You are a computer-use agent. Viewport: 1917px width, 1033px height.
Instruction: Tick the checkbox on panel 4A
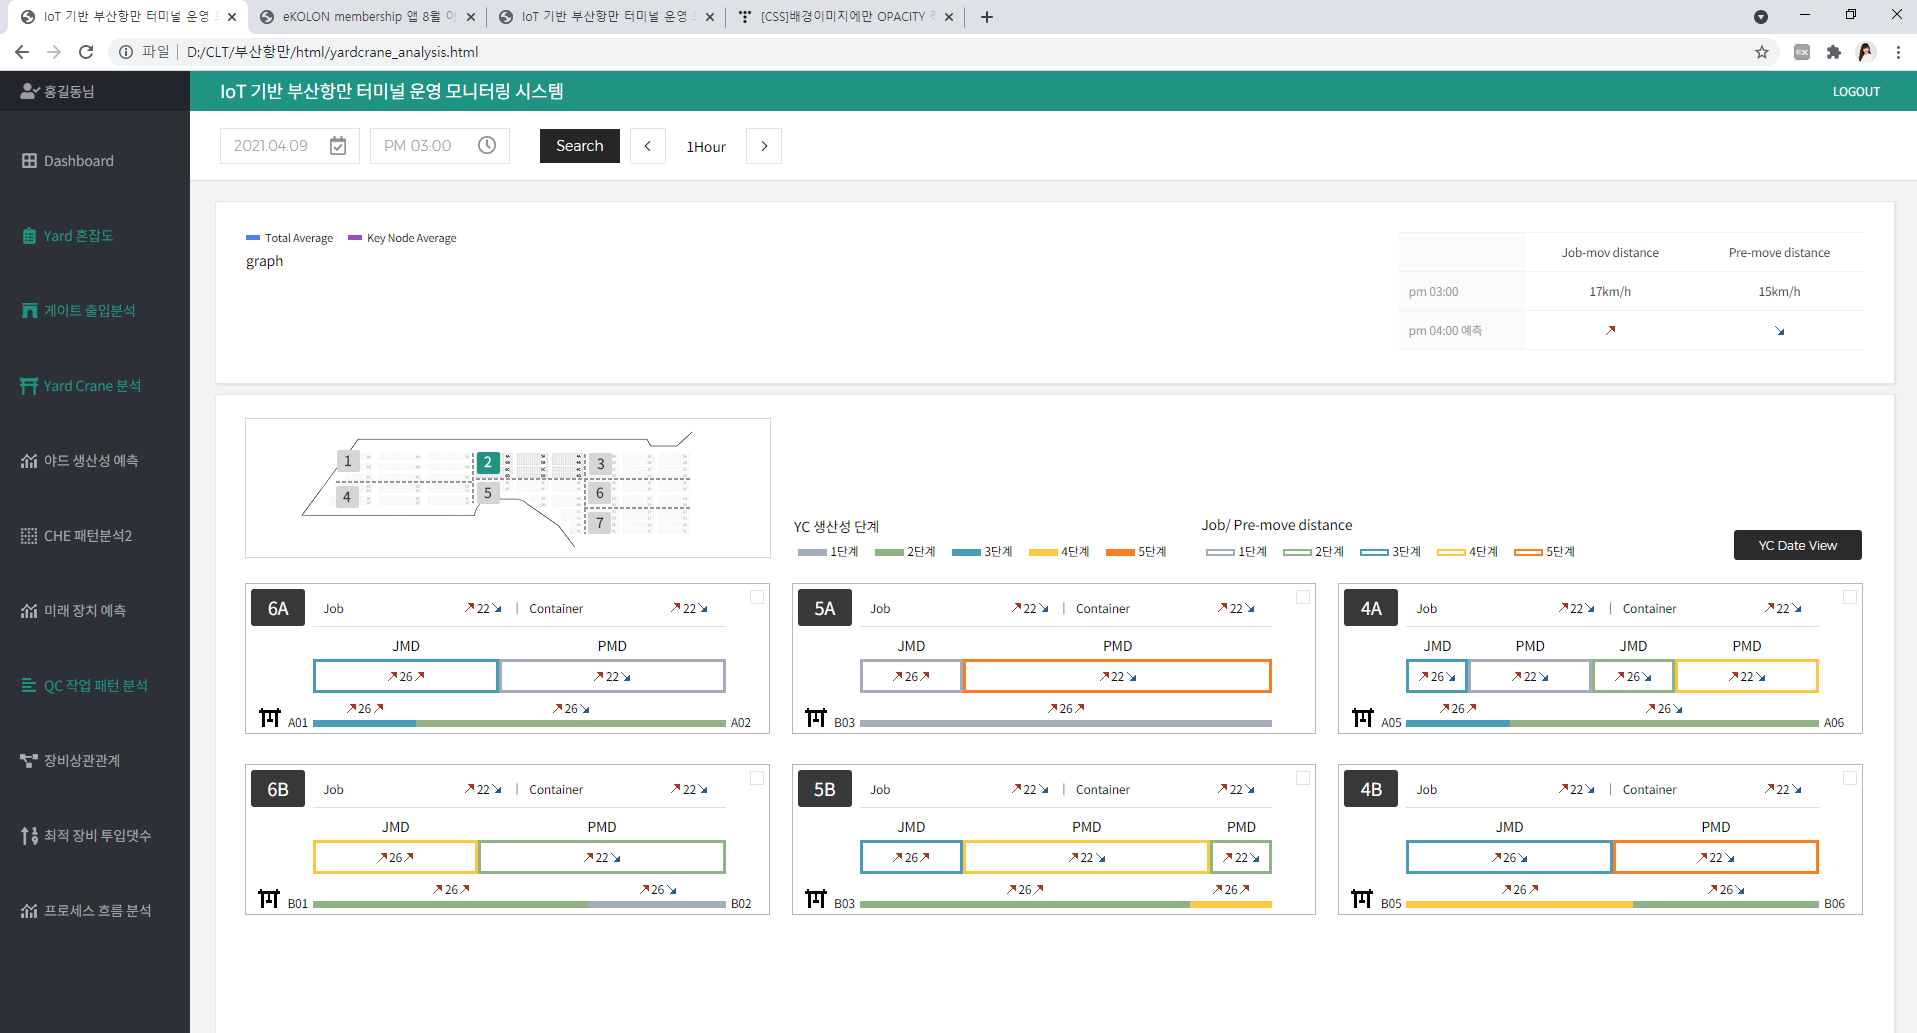pyautogui.click(x=1849, y=597)
